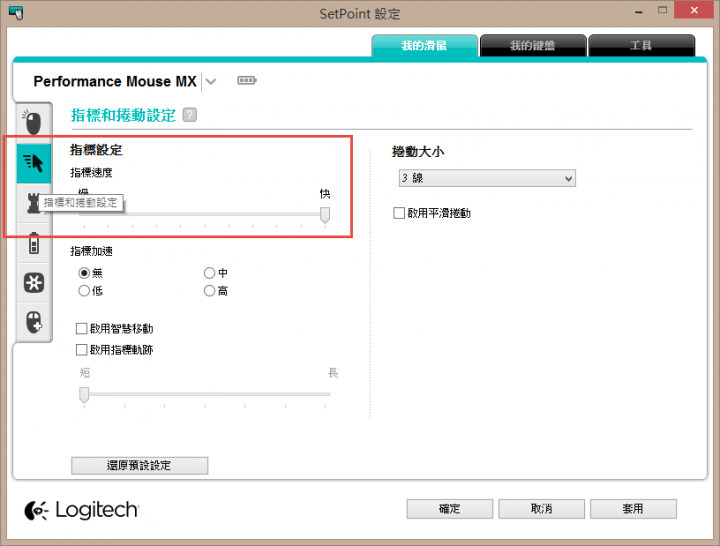Image resolution: width=720 pixels, height=546 pixels.
Task: Click the 指標速度 label
Action: pos(91,173)
